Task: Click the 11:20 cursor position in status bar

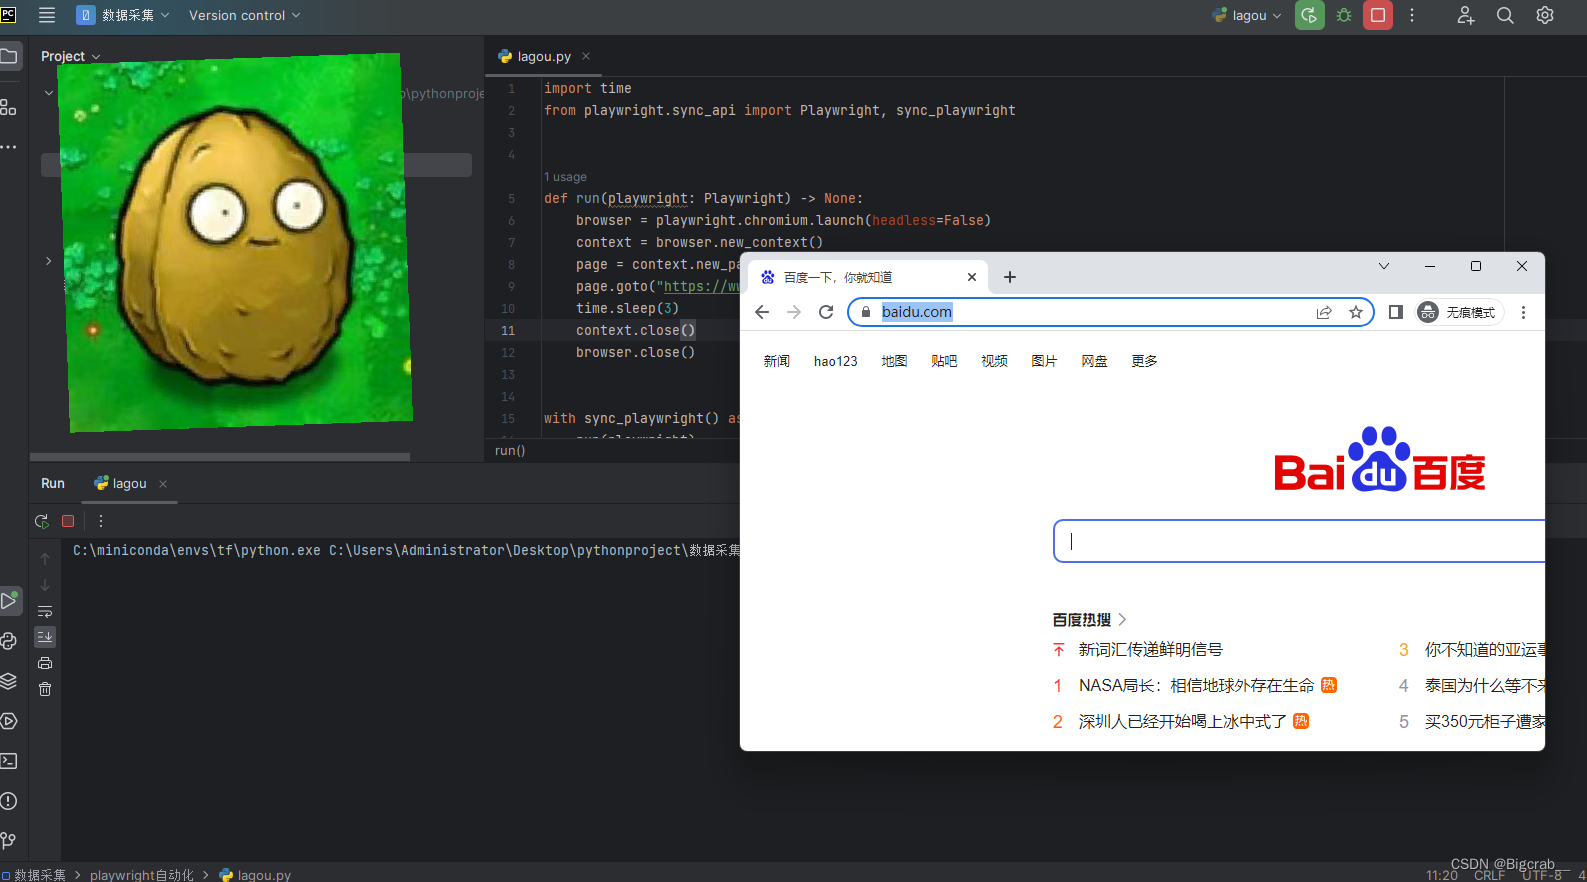Action: 1442,875
